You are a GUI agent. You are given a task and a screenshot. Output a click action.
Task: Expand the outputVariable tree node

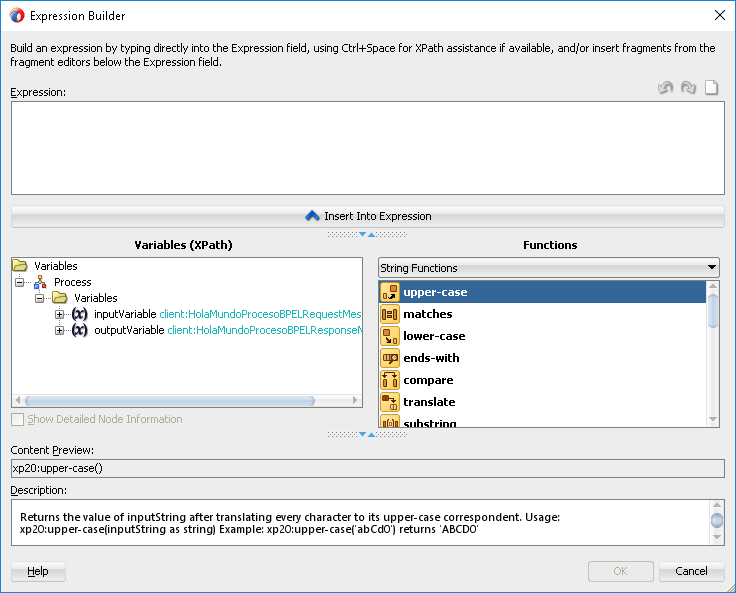pyautogui.click(x=60, y=330)
